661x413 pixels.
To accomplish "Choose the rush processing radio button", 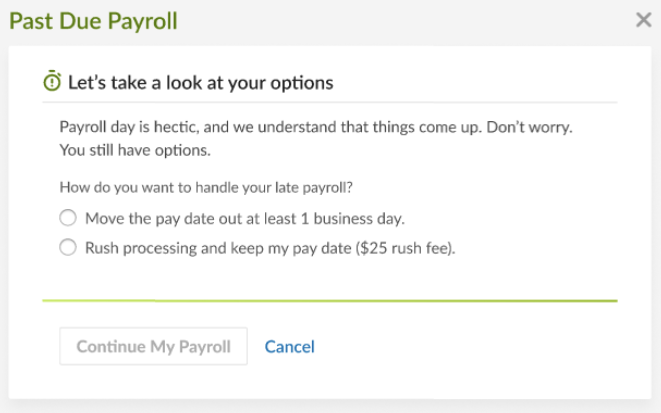I will coord(68,247).
